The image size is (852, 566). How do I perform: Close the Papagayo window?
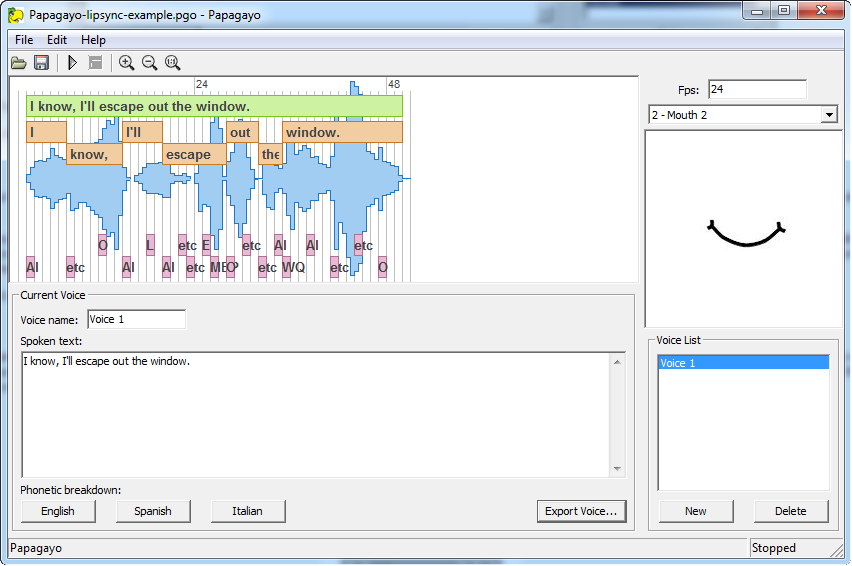pos(821,10)
